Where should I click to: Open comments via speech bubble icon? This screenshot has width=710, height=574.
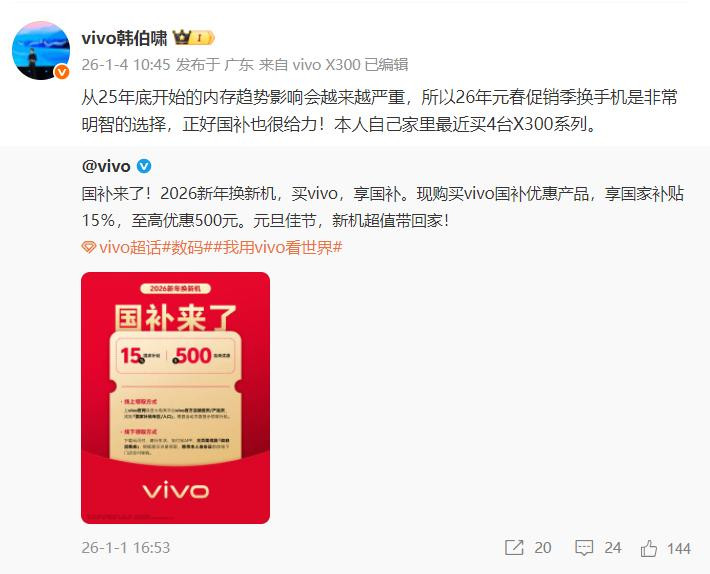[x=584, y=548]
